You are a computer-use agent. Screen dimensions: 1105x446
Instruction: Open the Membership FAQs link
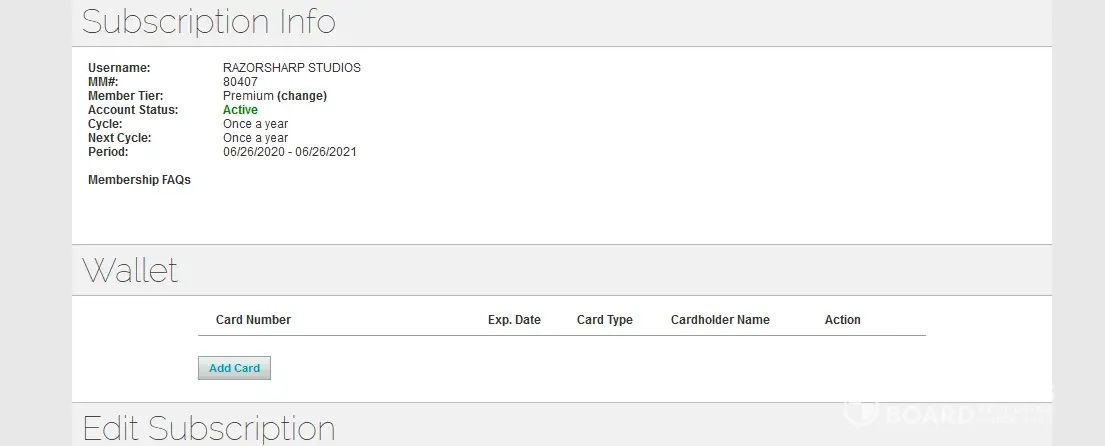point(139,180)
